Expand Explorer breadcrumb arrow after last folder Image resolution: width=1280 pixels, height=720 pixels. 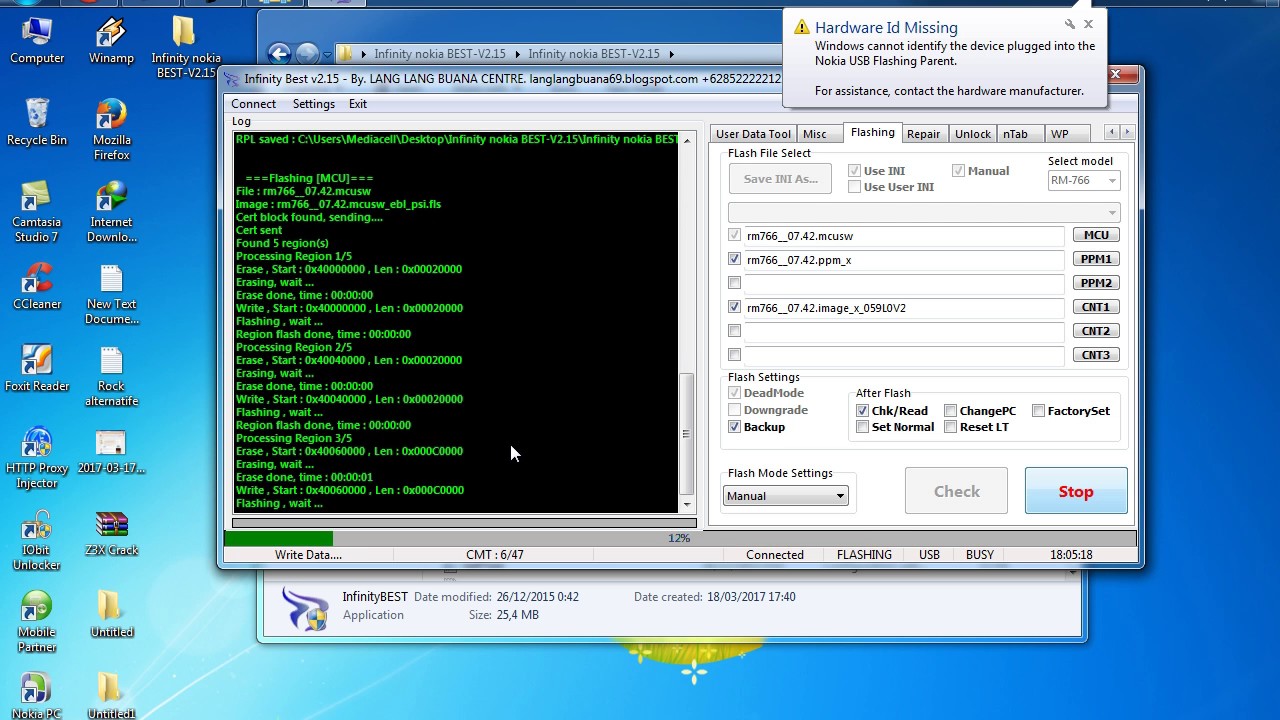[671, 54]
